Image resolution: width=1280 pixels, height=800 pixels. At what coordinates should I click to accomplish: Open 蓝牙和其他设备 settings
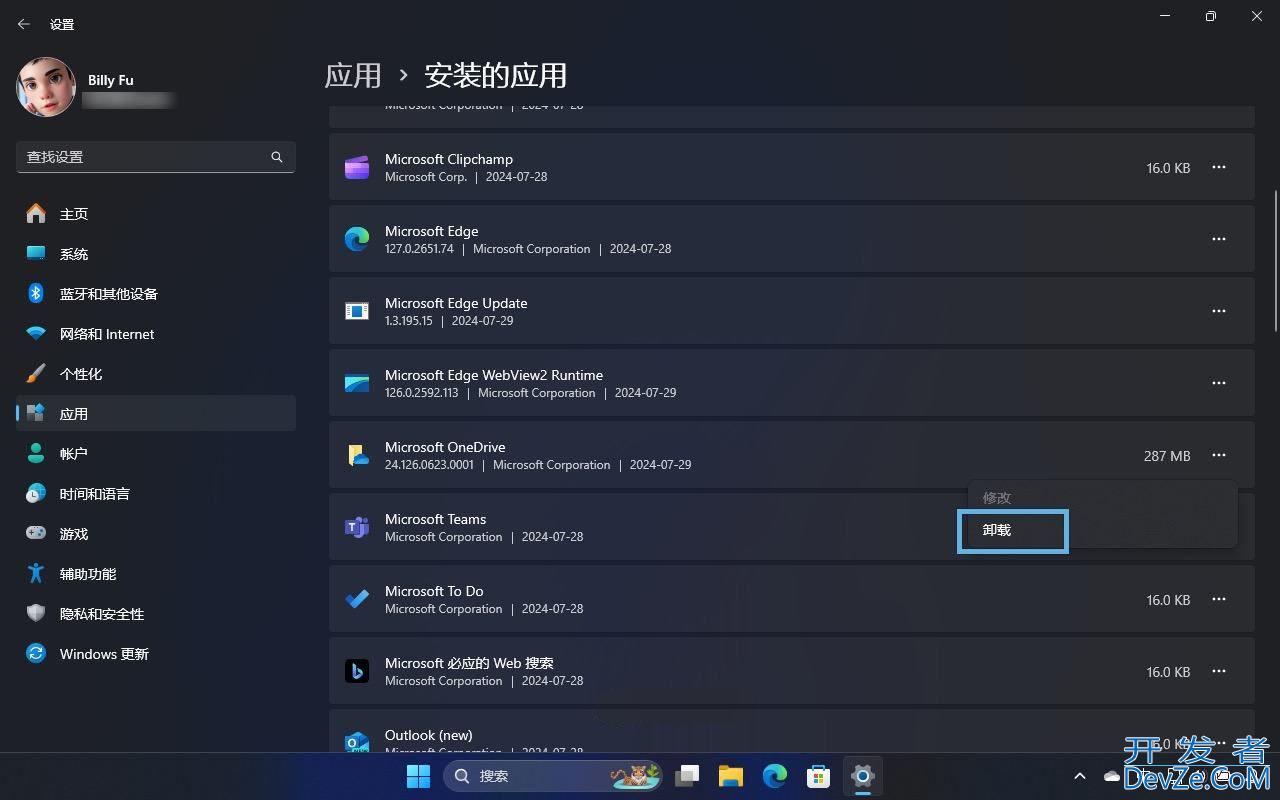pyautogui.click(x=156, y=294)
